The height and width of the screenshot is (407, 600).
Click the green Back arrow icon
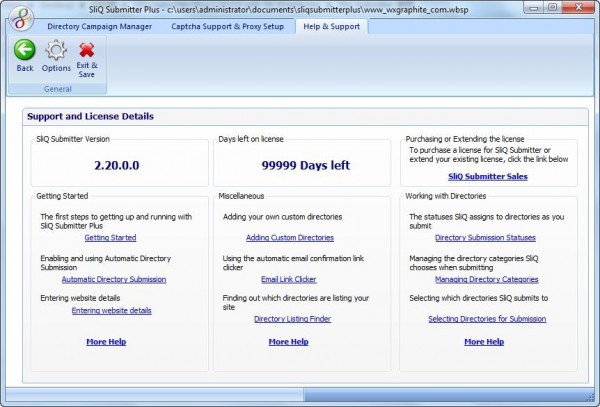point(25,50)
